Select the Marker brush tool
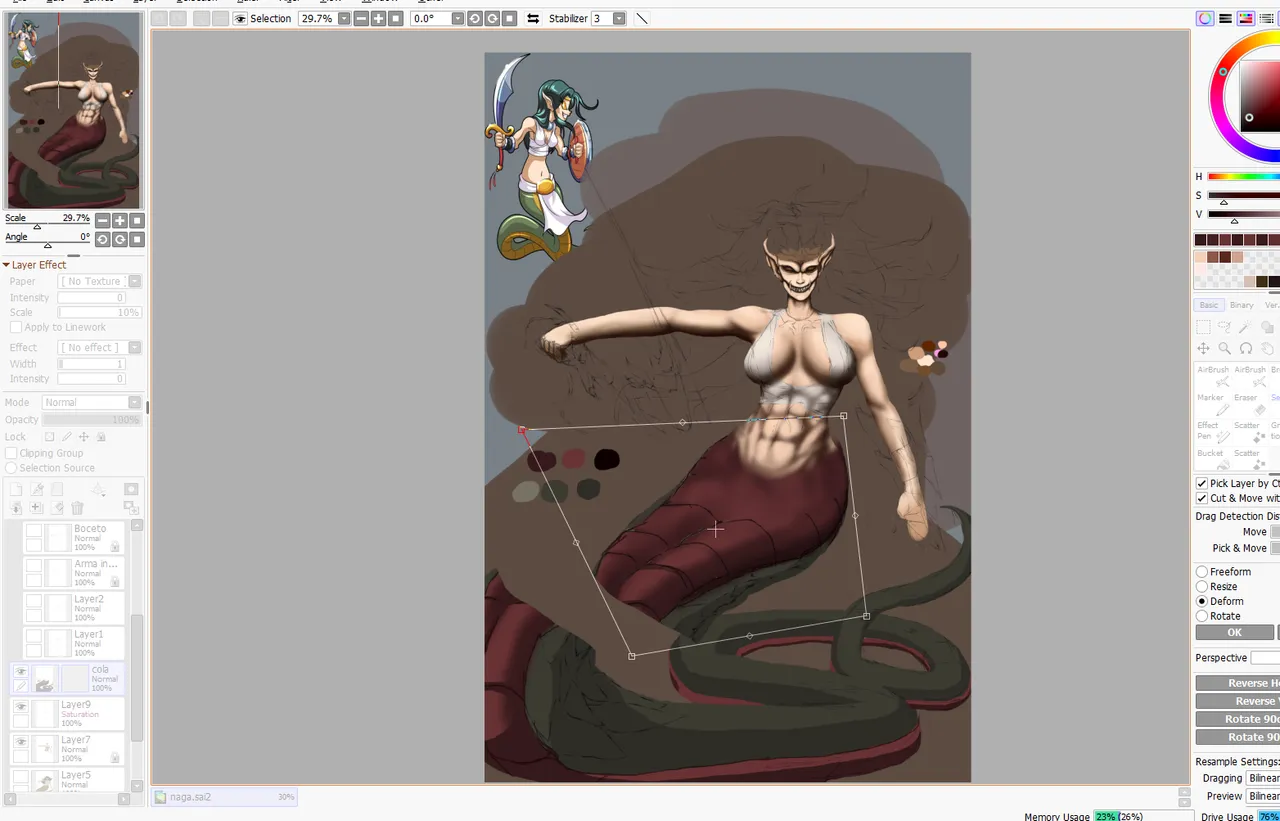 click(1211, 405)
